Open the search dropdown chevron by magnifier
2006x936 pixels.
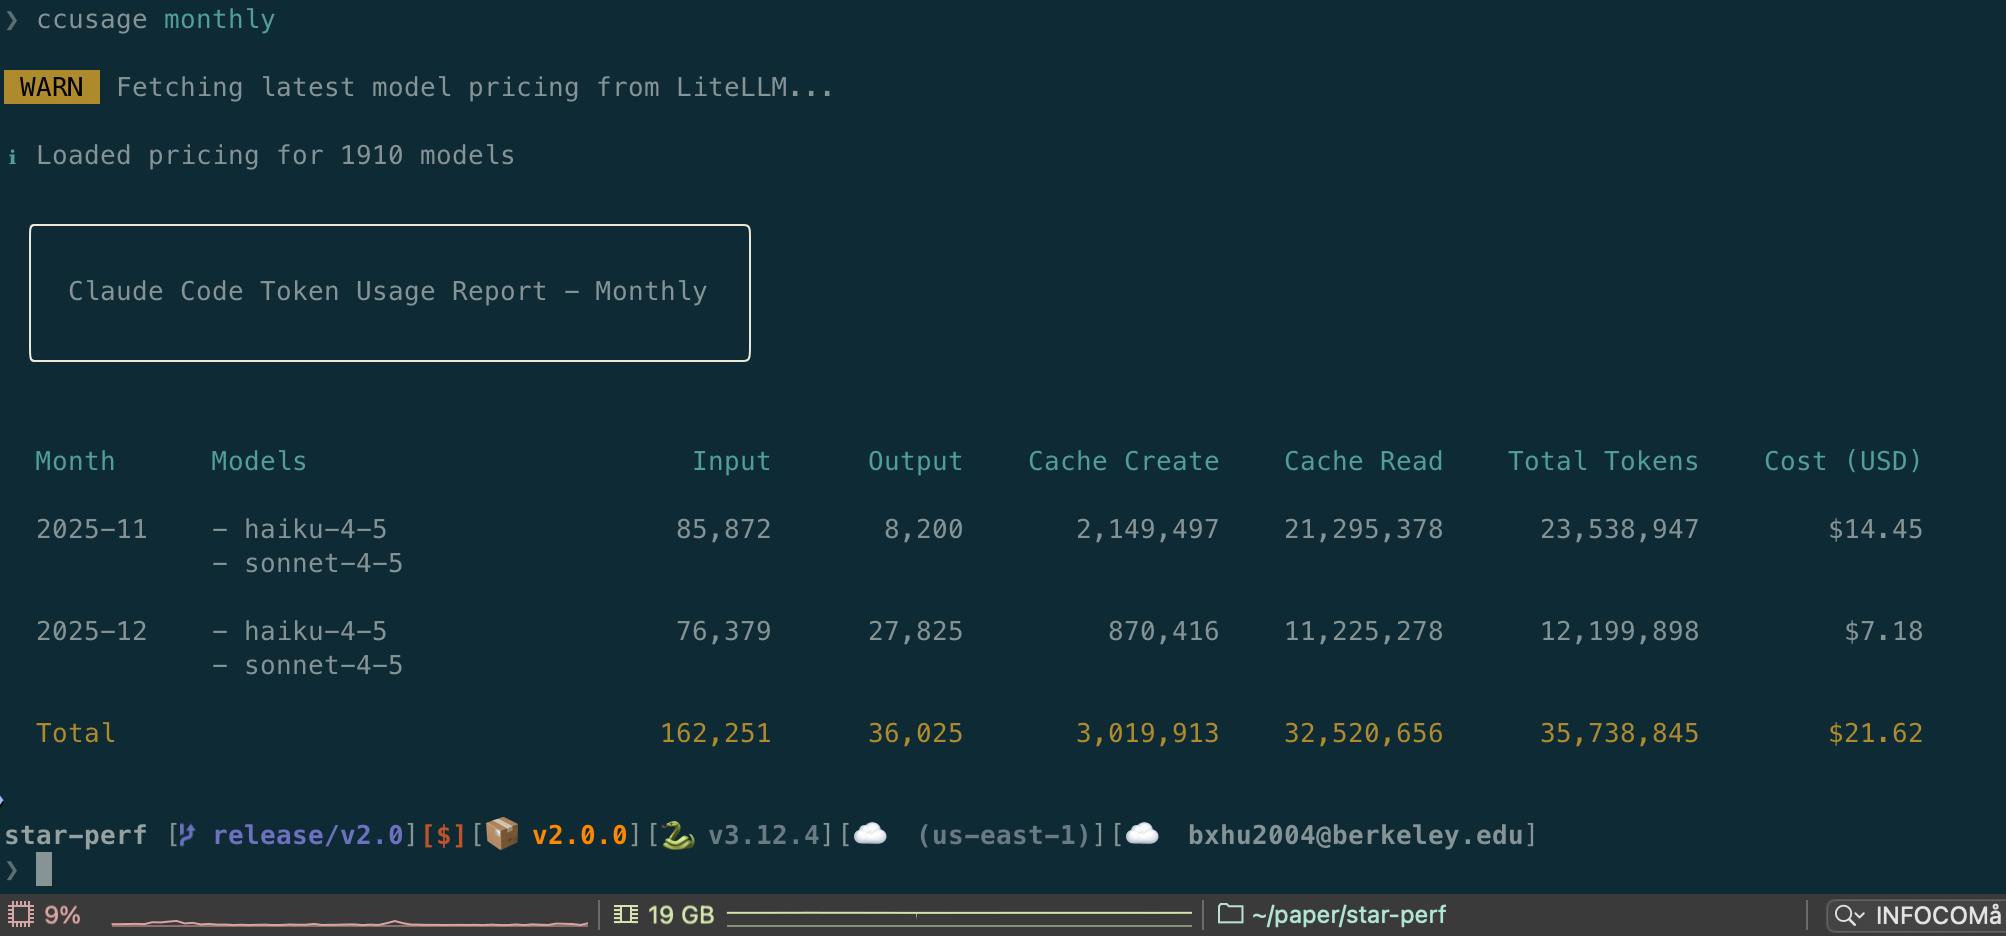(x=1859, y=916)
